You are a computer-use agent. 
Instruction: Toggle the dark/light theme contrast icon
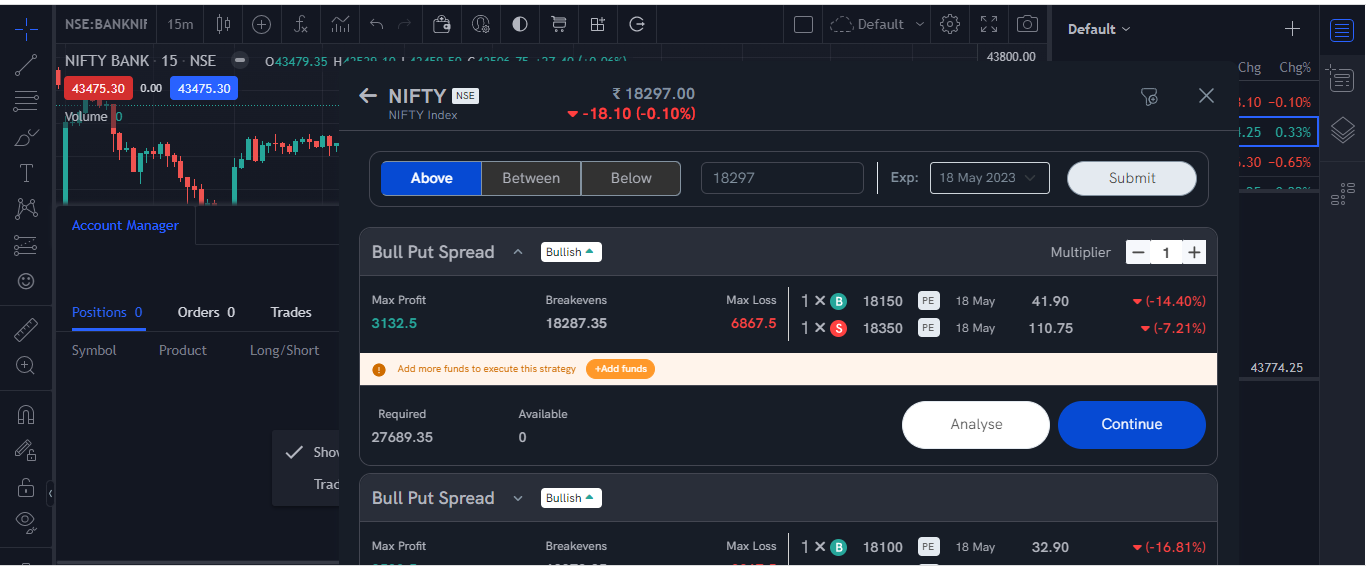[520, 24]
